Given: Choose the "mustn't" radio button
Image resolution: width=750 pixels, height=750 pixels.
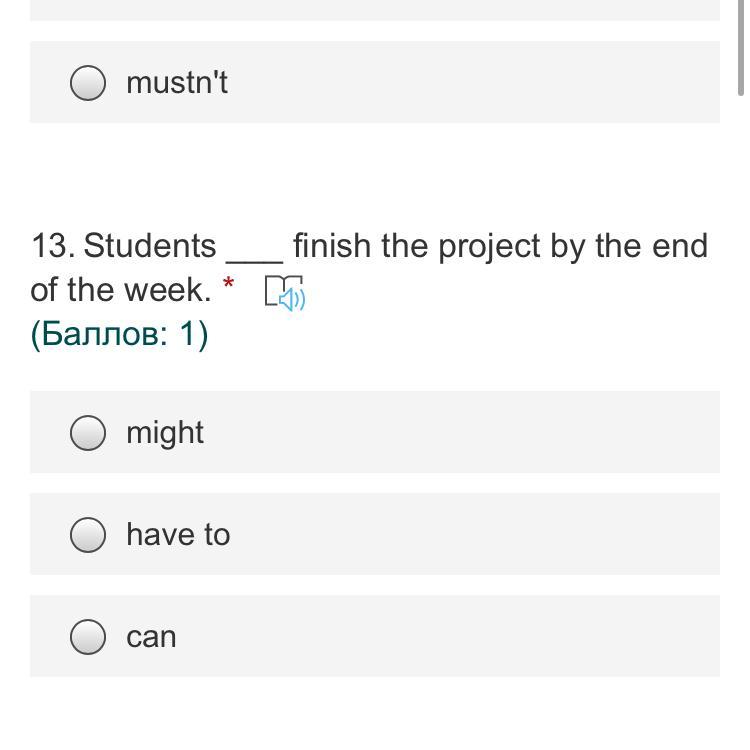Looking at the screenshot, I should tap(88, 83).
